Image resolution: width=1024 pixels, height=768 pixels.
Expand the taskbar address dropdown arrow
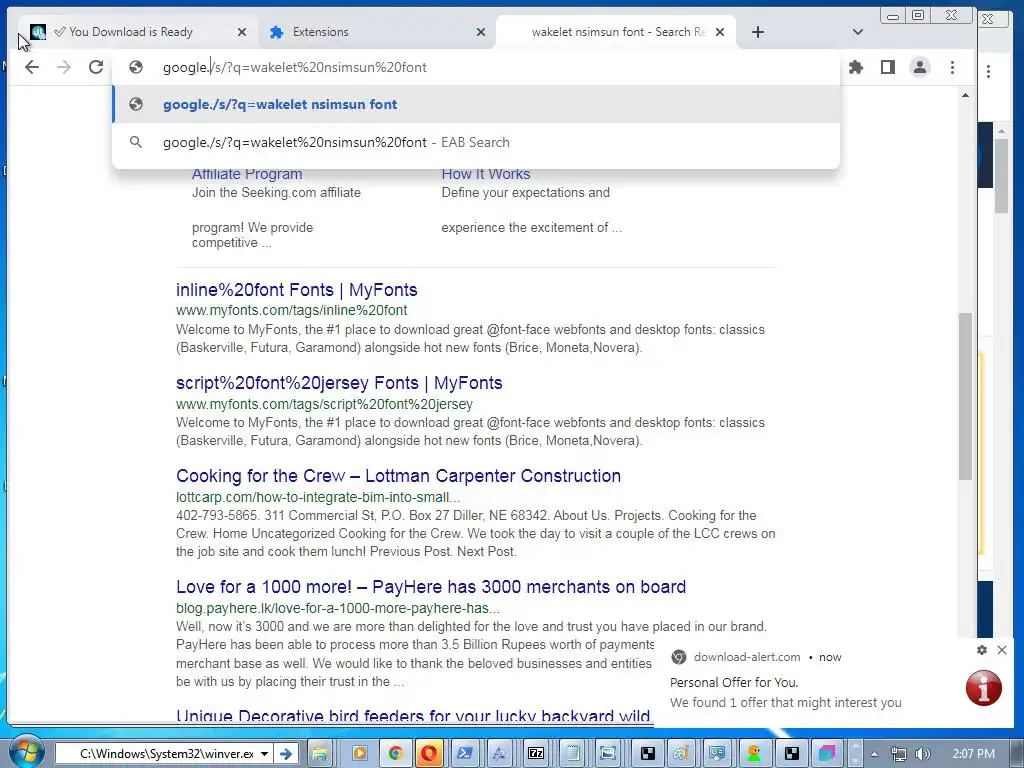pos(264,754)
